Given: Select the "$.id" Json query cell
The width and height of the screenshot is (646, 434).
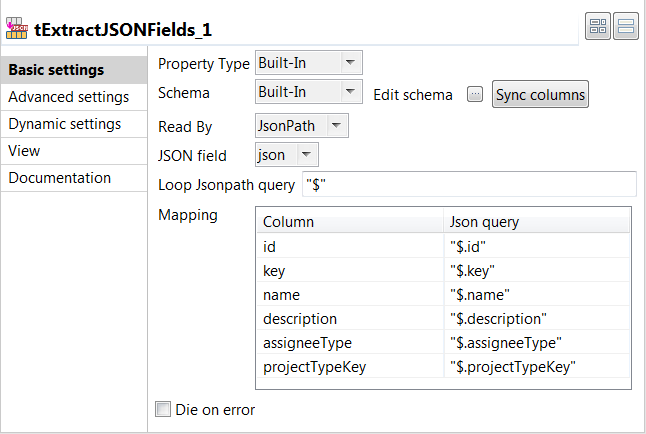Looking at the screenshot, I should [x=535, y=245].
